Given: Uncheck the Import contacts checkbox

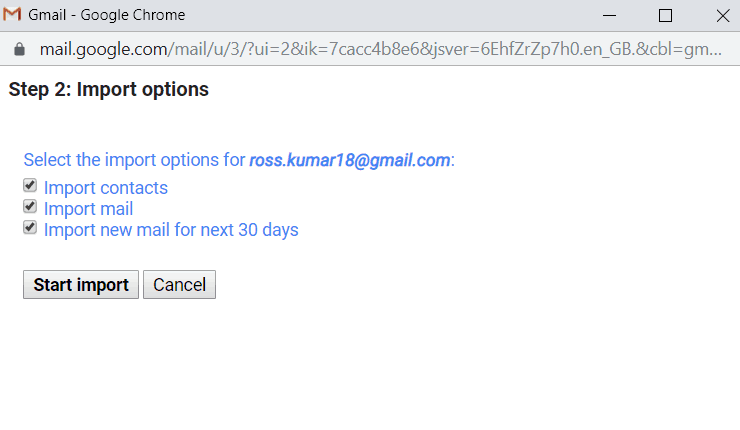Looking at the screenshot, I should (x=30, y=186).
